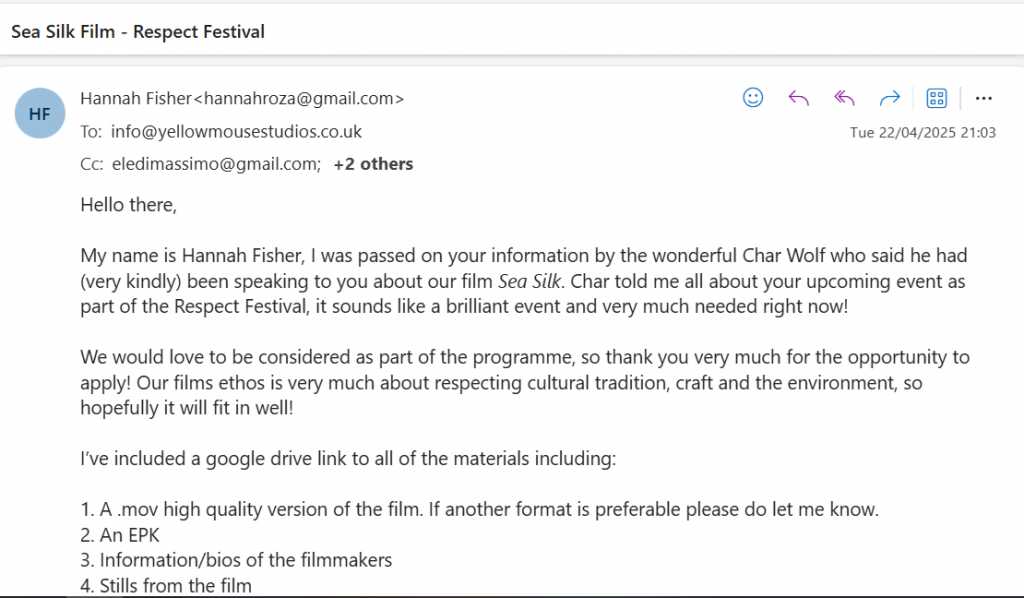This screenshot has height=598, width=1024.
Task: Click list item 3 Information/bios of the filmmakers
Action: pos(236,560)
